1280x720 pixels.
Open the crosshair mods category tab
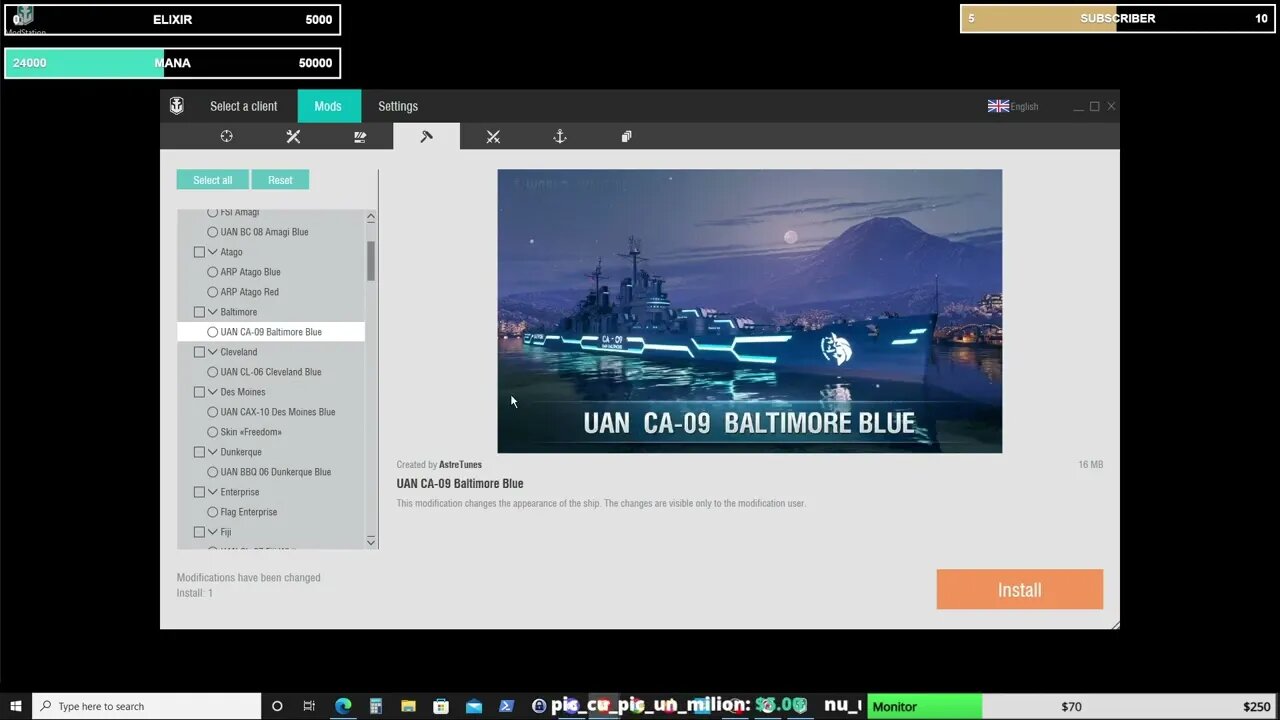coord(226,136)
